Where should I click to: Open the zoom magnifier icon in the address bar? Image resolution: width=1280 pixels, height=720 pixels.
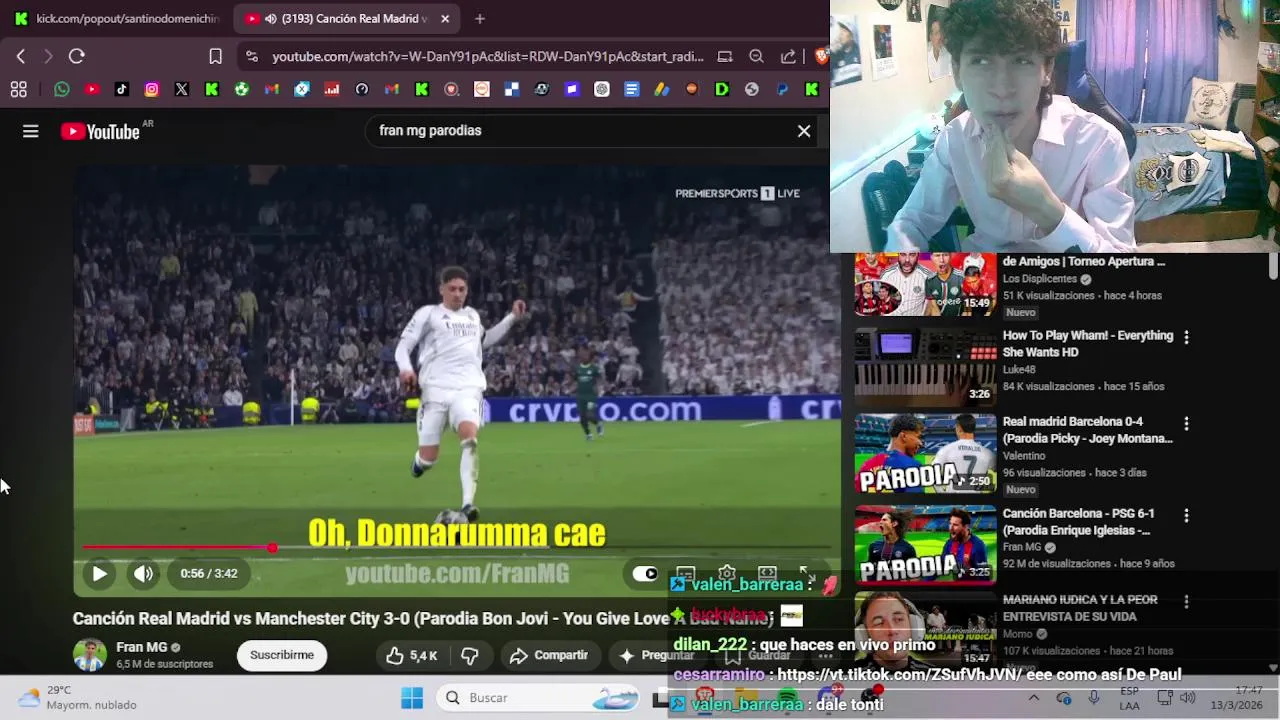757,57
